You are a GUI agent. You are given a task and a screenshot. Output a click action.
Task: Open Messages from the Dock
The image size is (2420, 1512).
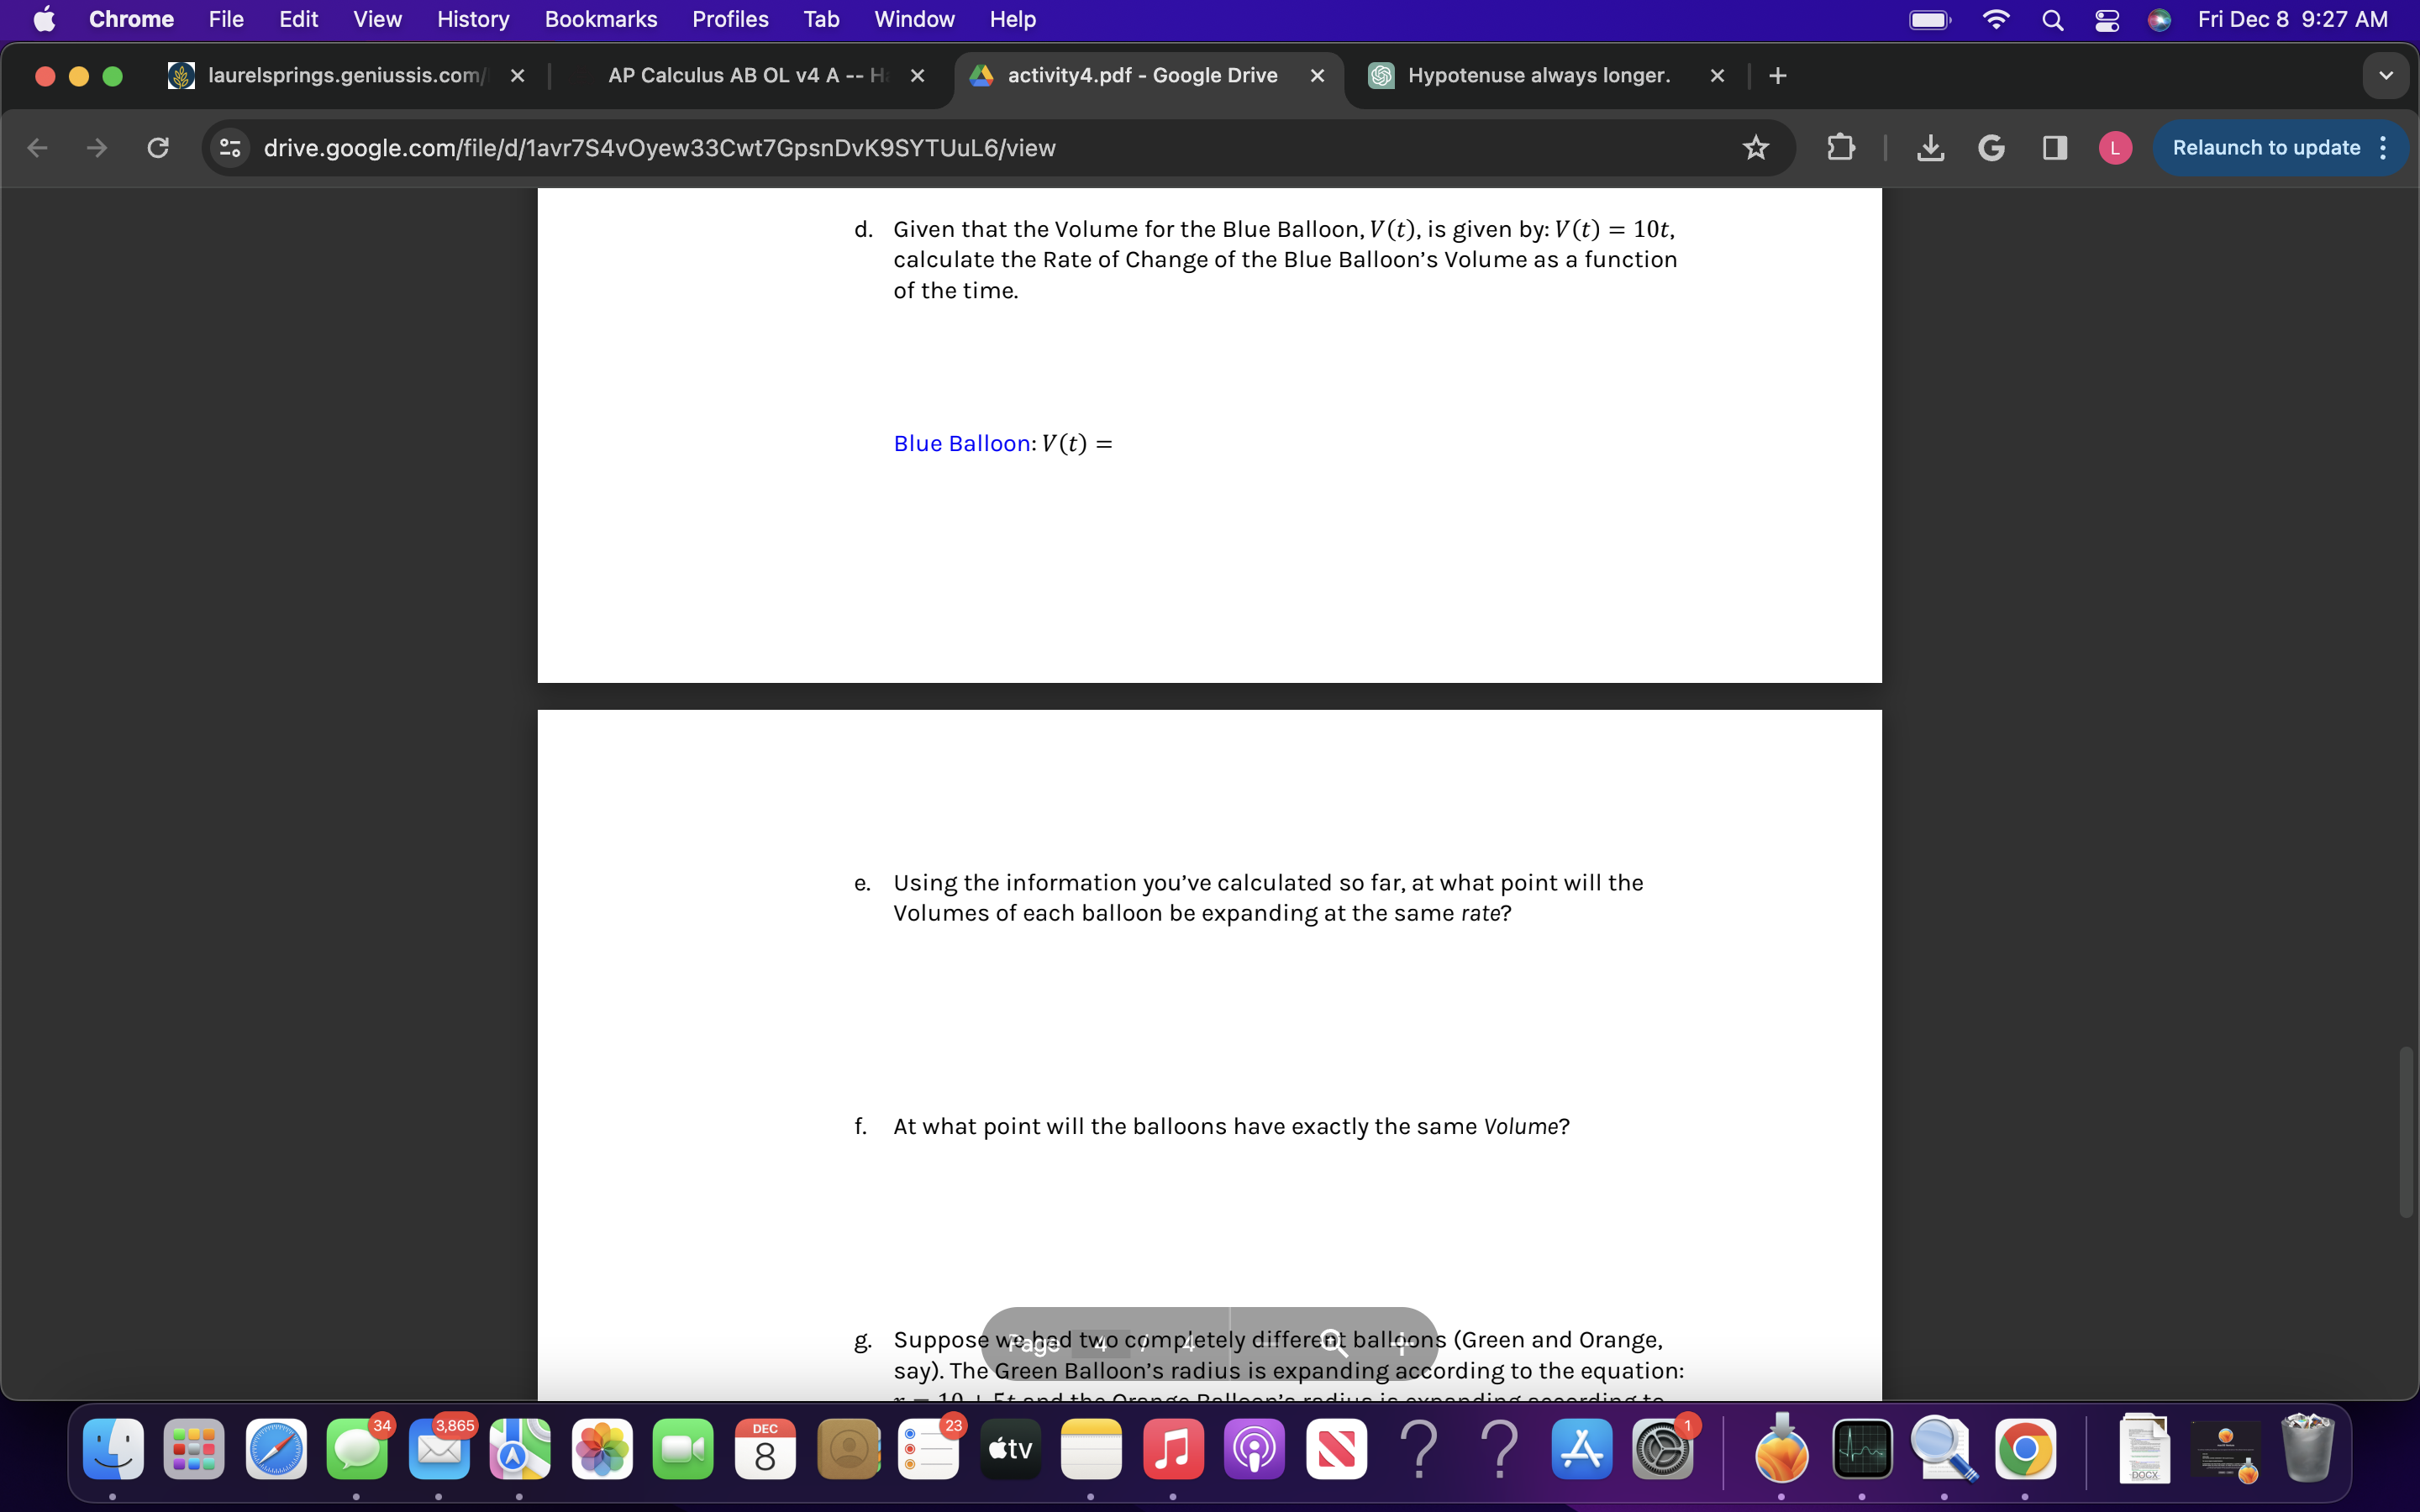coord(357,1449)
